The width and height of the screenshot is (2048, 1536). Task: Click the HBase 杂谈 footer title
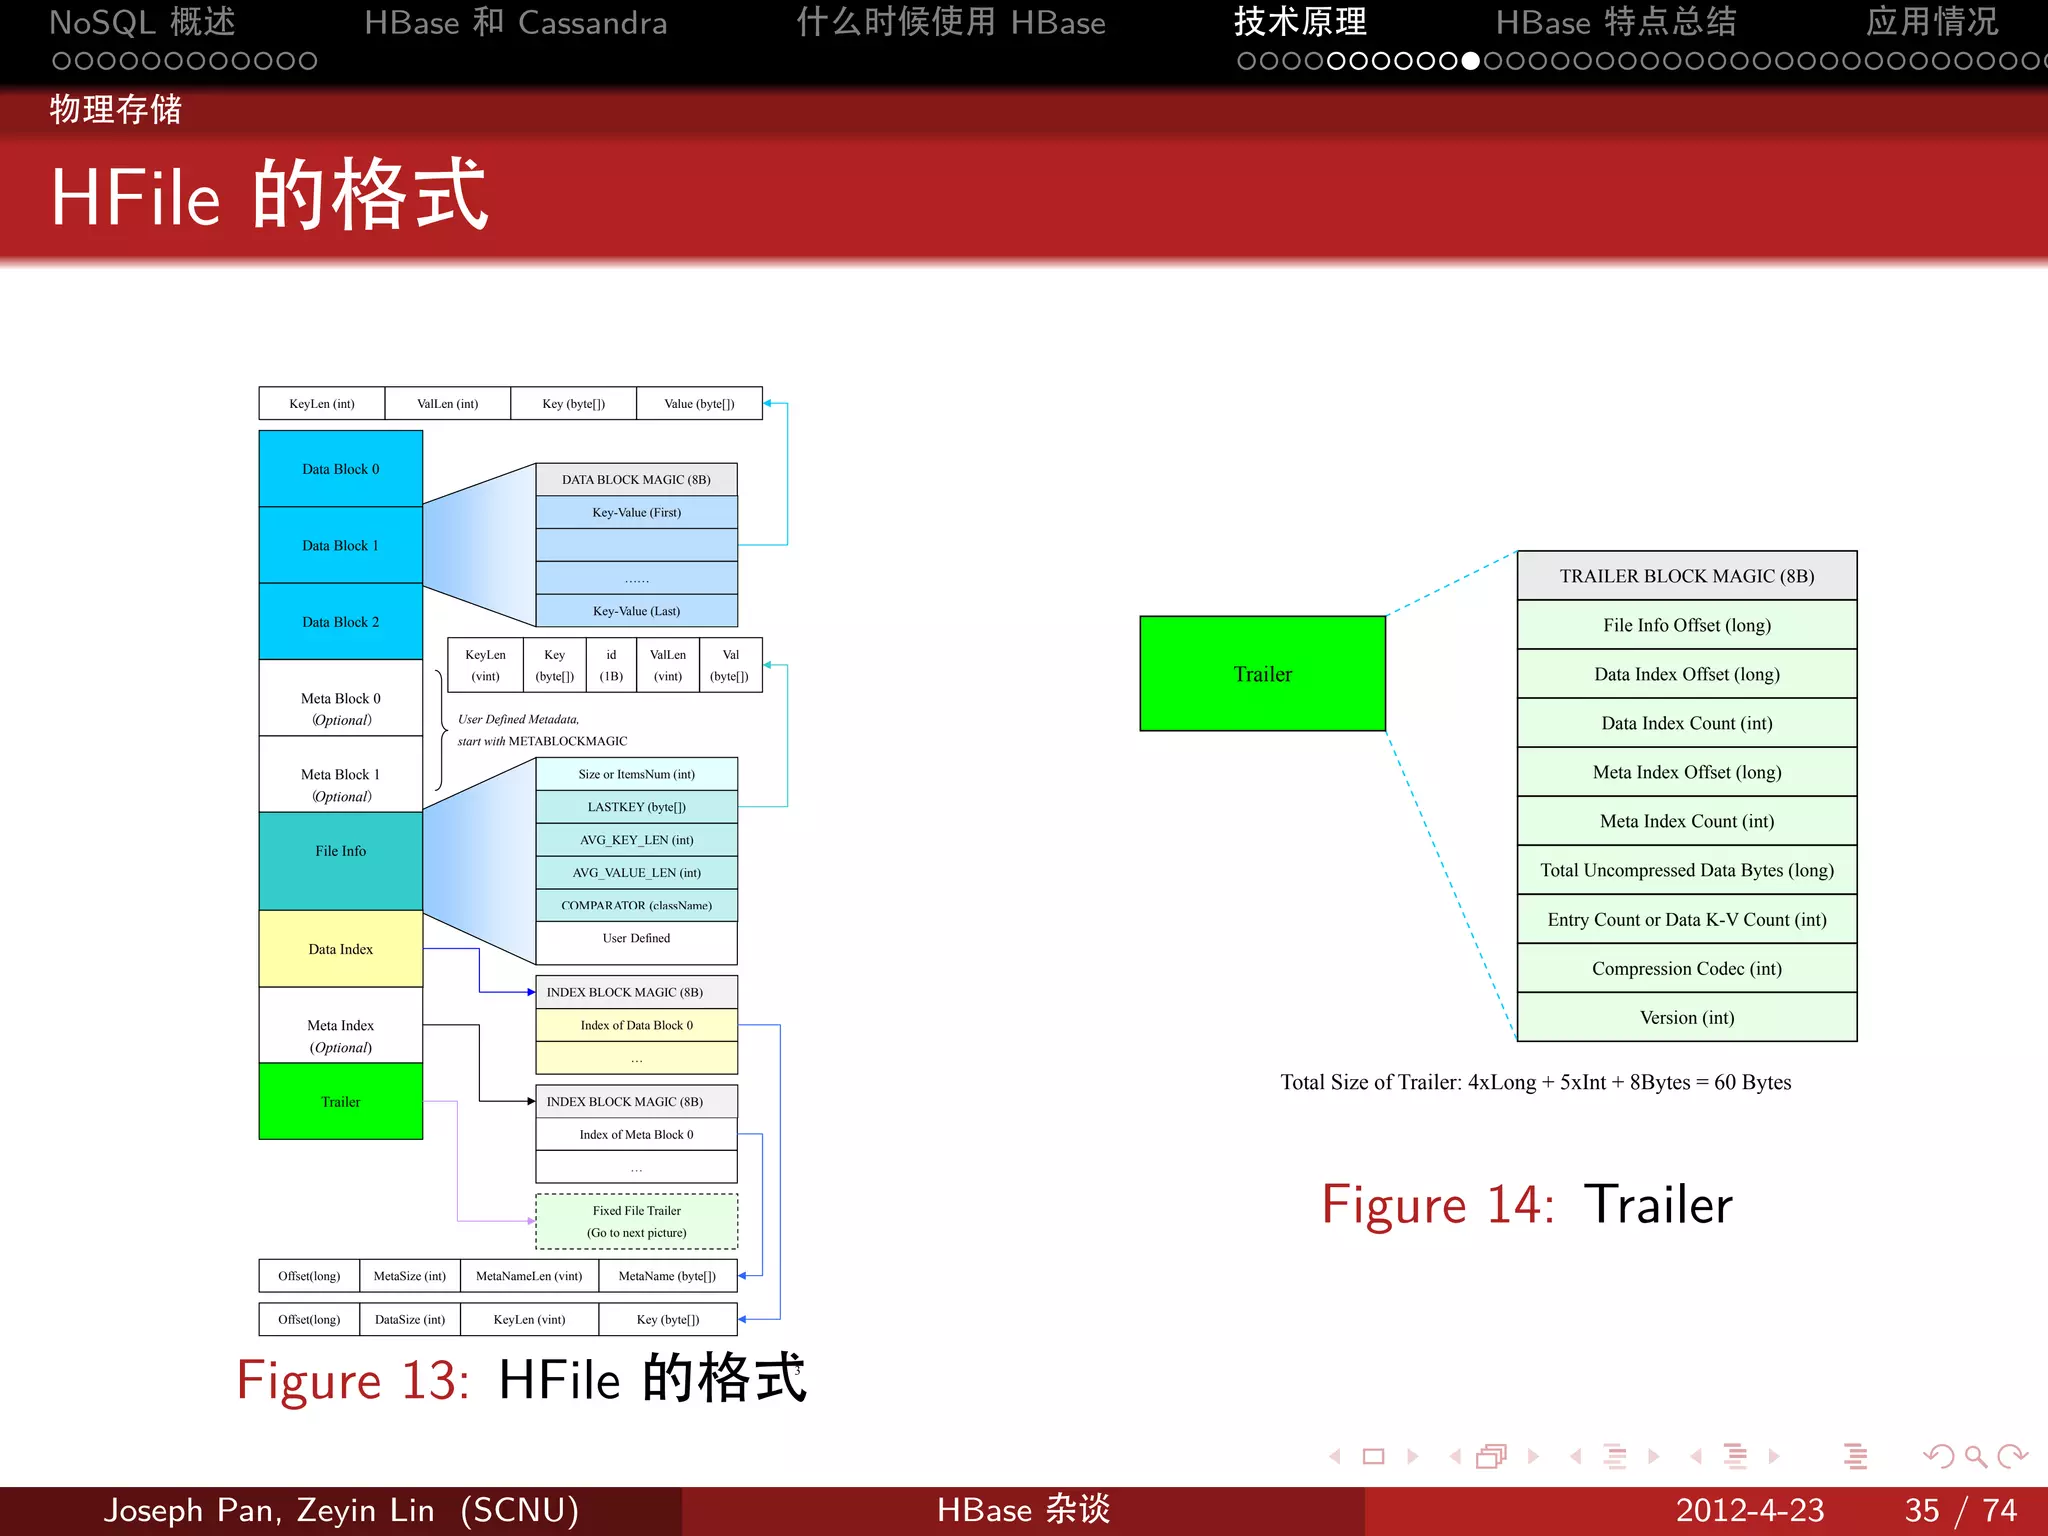pos(1024,1510)
